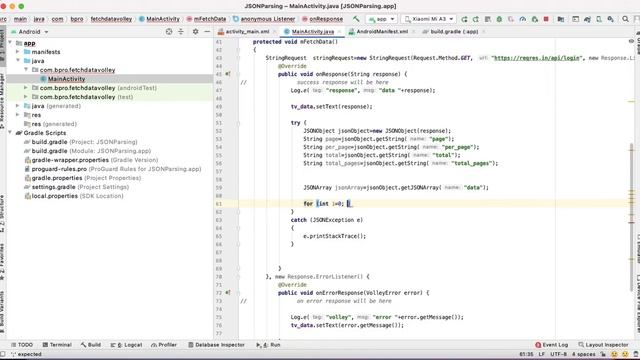Open the Run tool window
The image size is (640, 360).
tap(268, 345)
